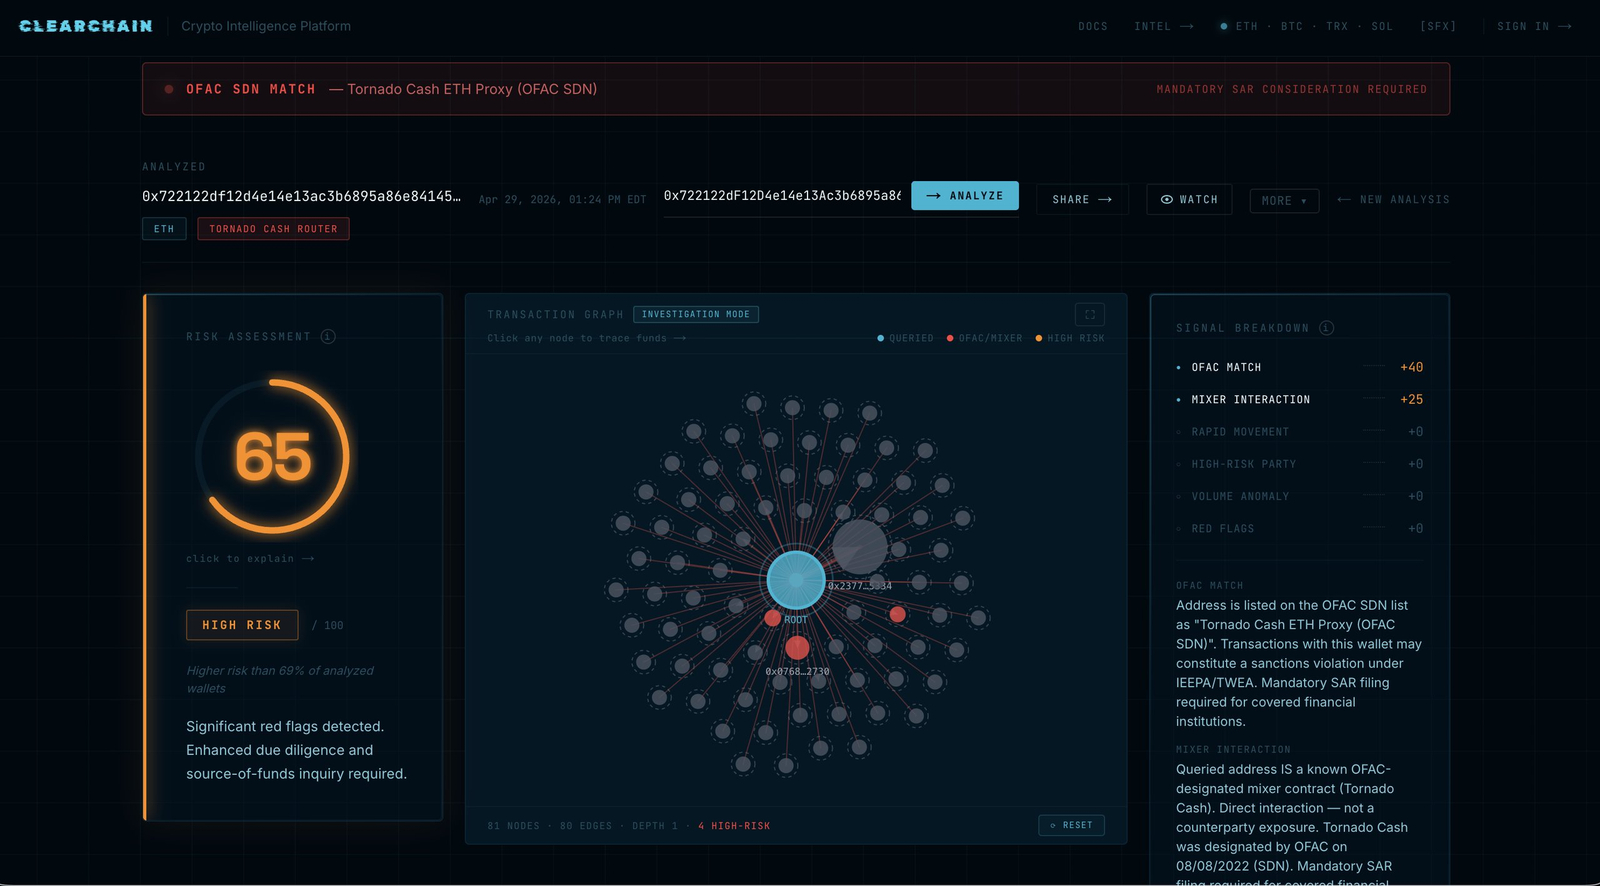The height and width of the screenshot is (886, 1600).
Task: Click the 65 risk score gauge
Action: click(273, 456)
